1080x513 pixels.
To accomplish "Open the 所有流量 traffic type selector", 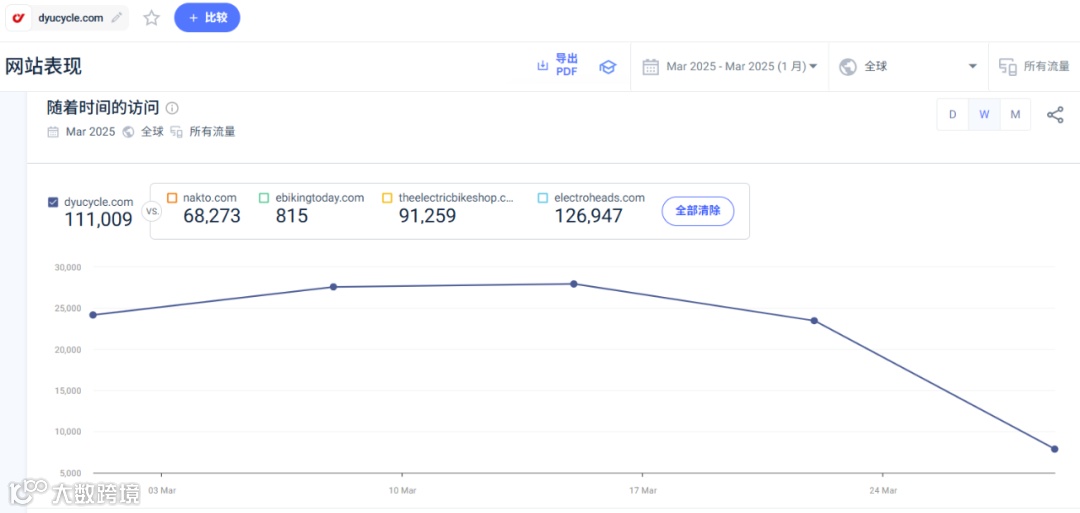I will click(1035, 66).
